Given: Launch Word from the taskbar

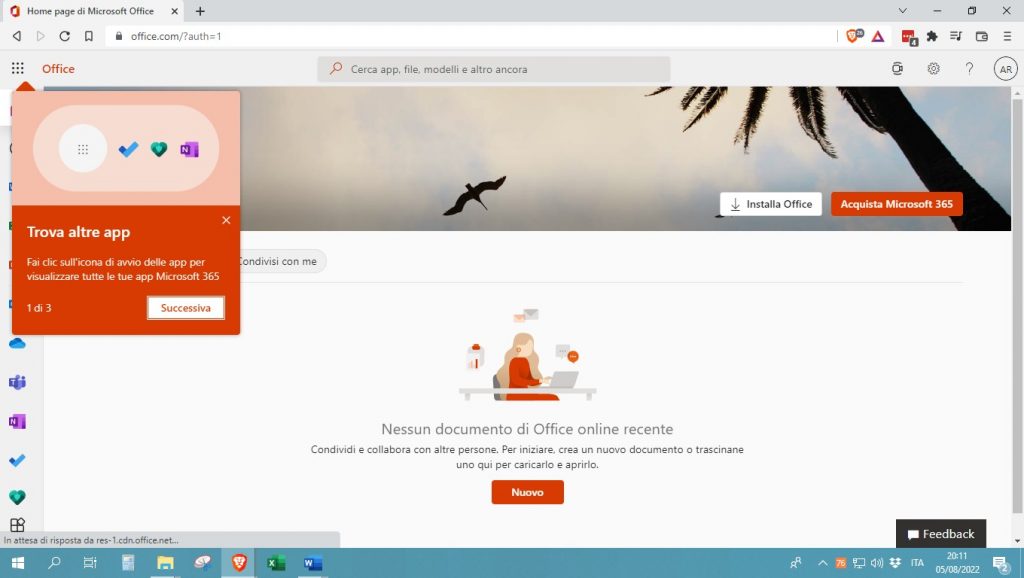Looking at the screenshot, I should click(x=312, y=563).
